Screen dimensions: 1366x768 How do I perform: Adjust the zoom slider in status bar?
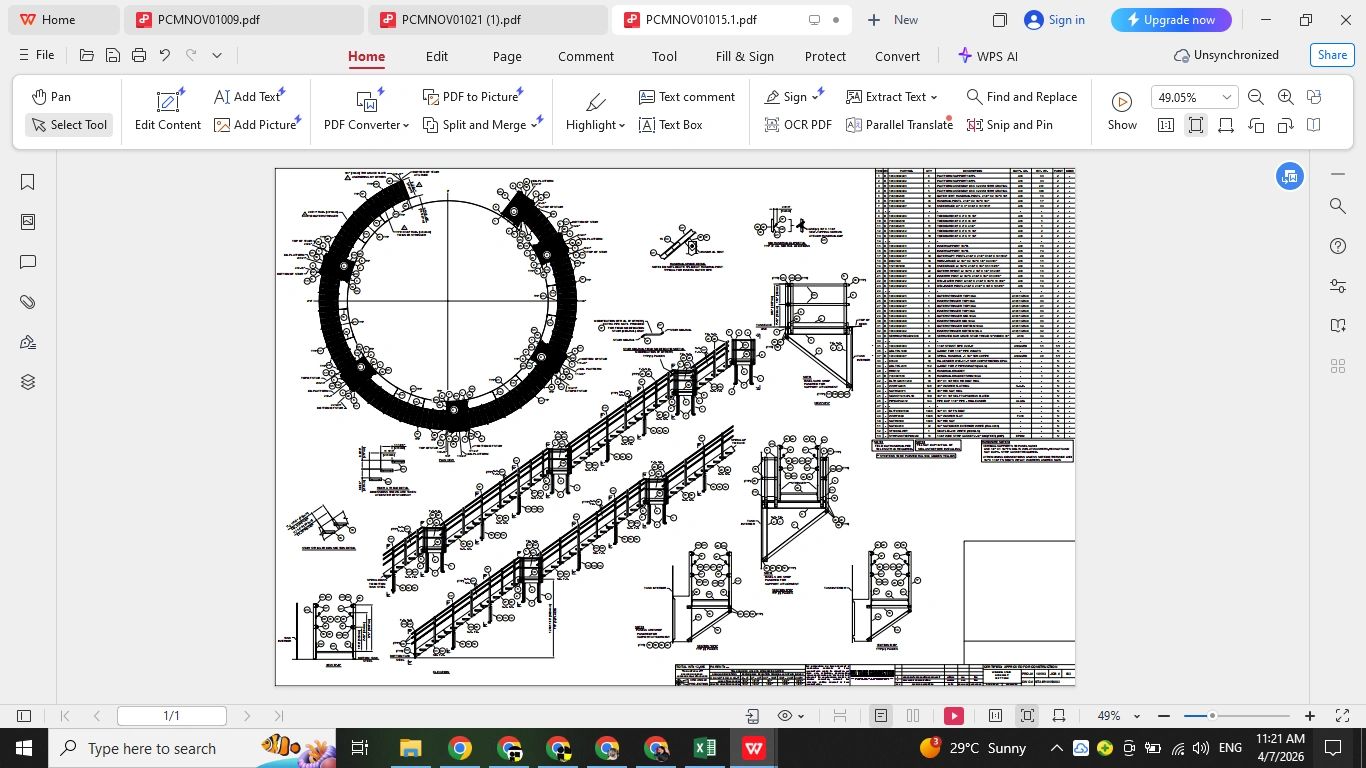coord(1212,716)
